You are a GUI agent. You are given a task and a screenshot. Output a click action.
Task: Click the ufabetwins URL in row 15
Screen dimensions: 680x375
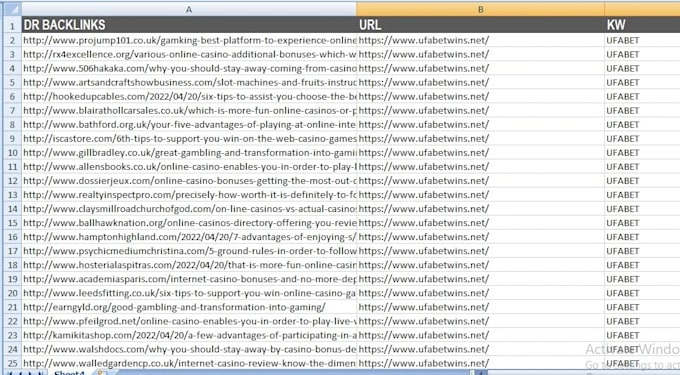pyautogui.click(x=424, y=223)
